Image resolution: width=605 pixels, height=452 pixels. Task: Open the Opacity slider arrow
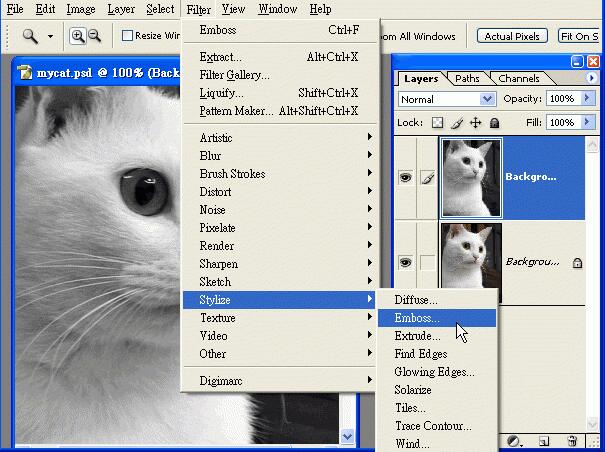(x=588, y=98)
